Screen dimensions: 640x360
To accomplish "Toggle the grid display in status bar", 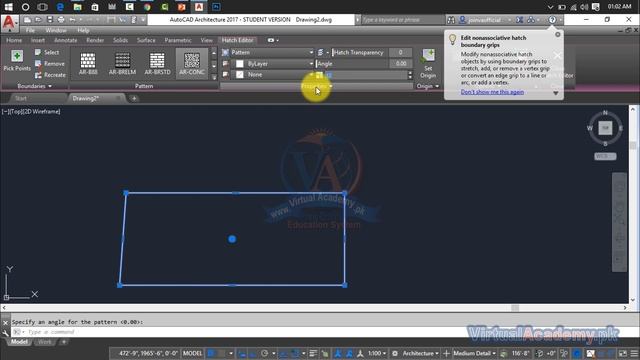I will tap(211, 353).
